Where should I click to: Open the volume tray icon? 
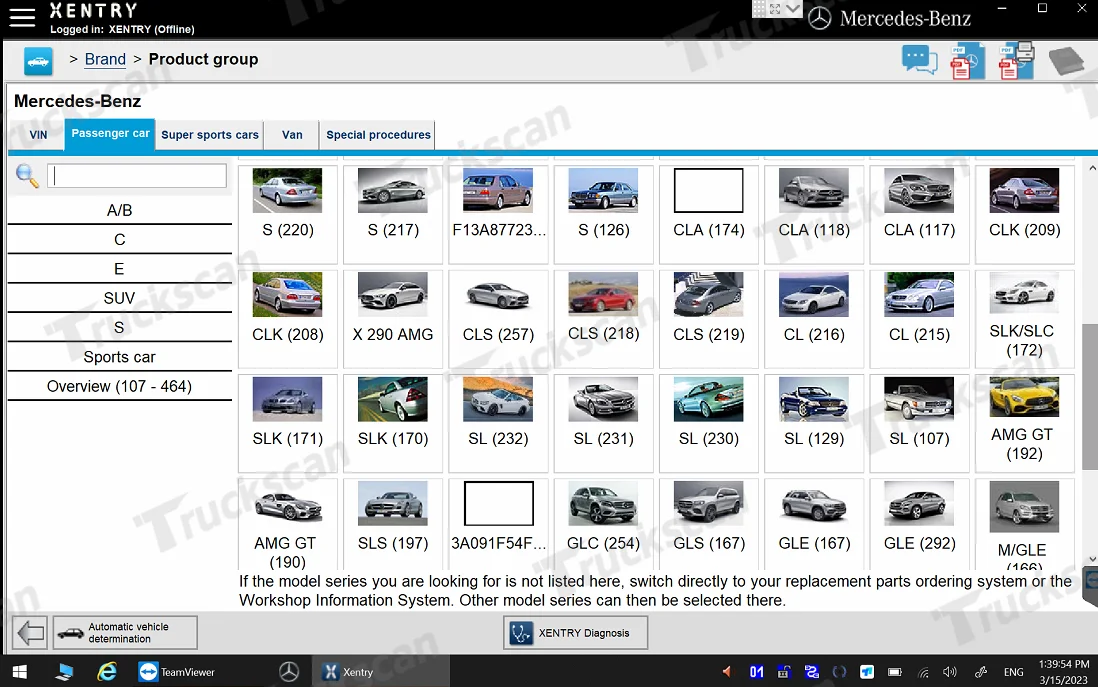pyautogui.click(x=950, y=672)
